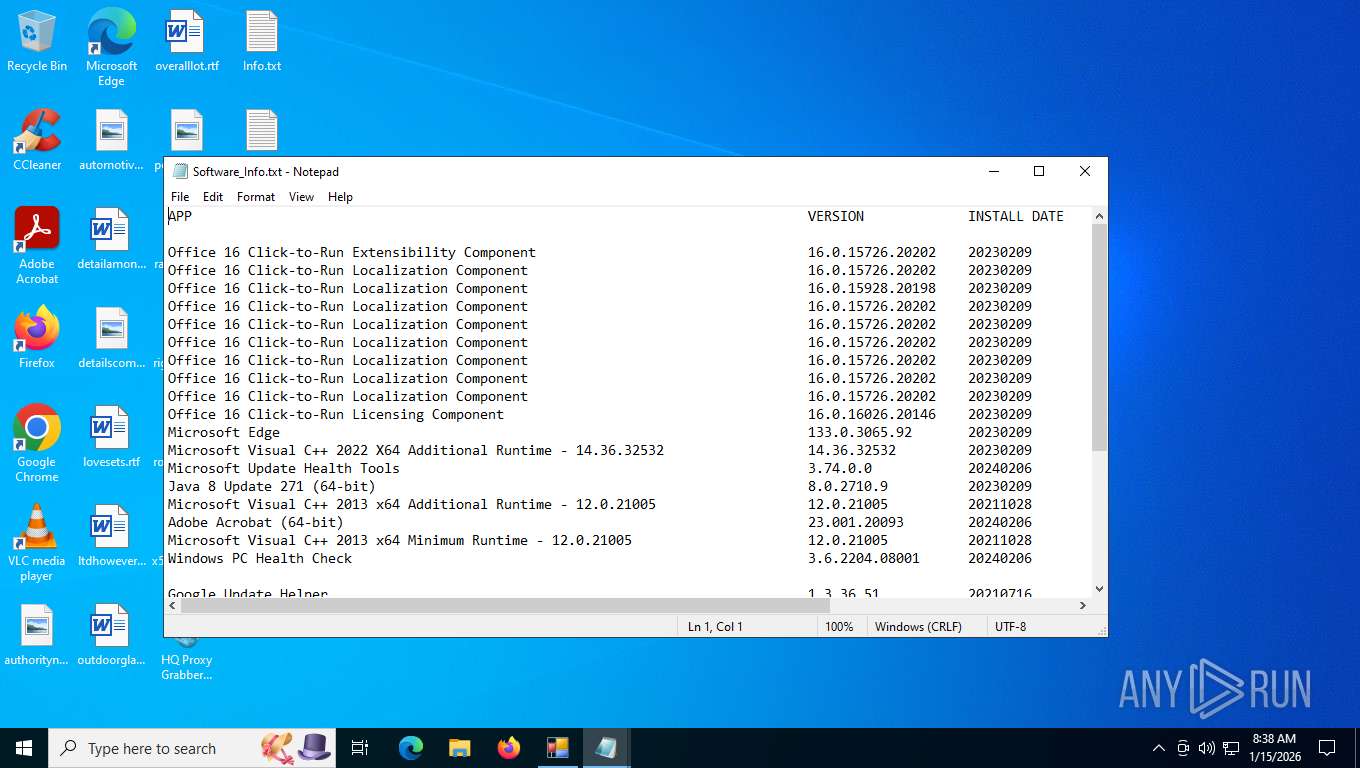Open the View menu in Notepad
Viewport: 1360px width, 768px height.
(x=301, y=197)
